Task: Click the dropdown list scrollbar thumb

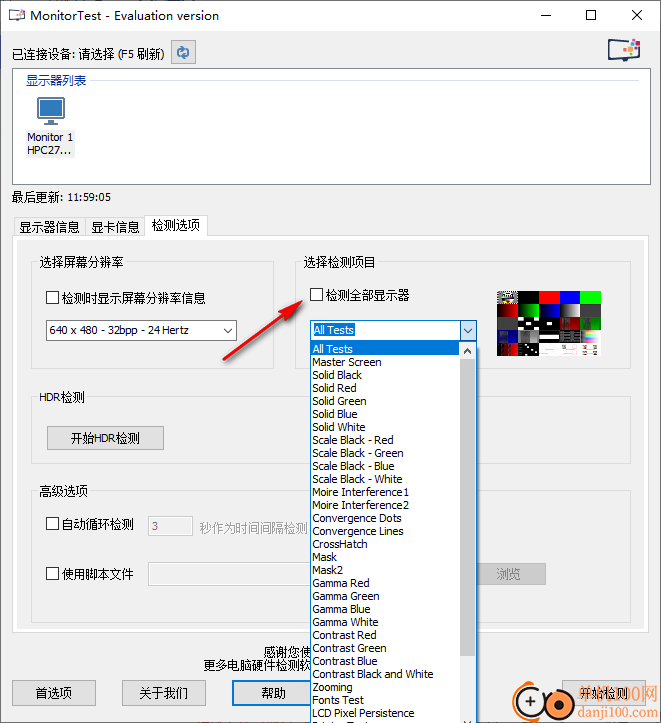Action: pyautogui.click(x=467, y=507)
